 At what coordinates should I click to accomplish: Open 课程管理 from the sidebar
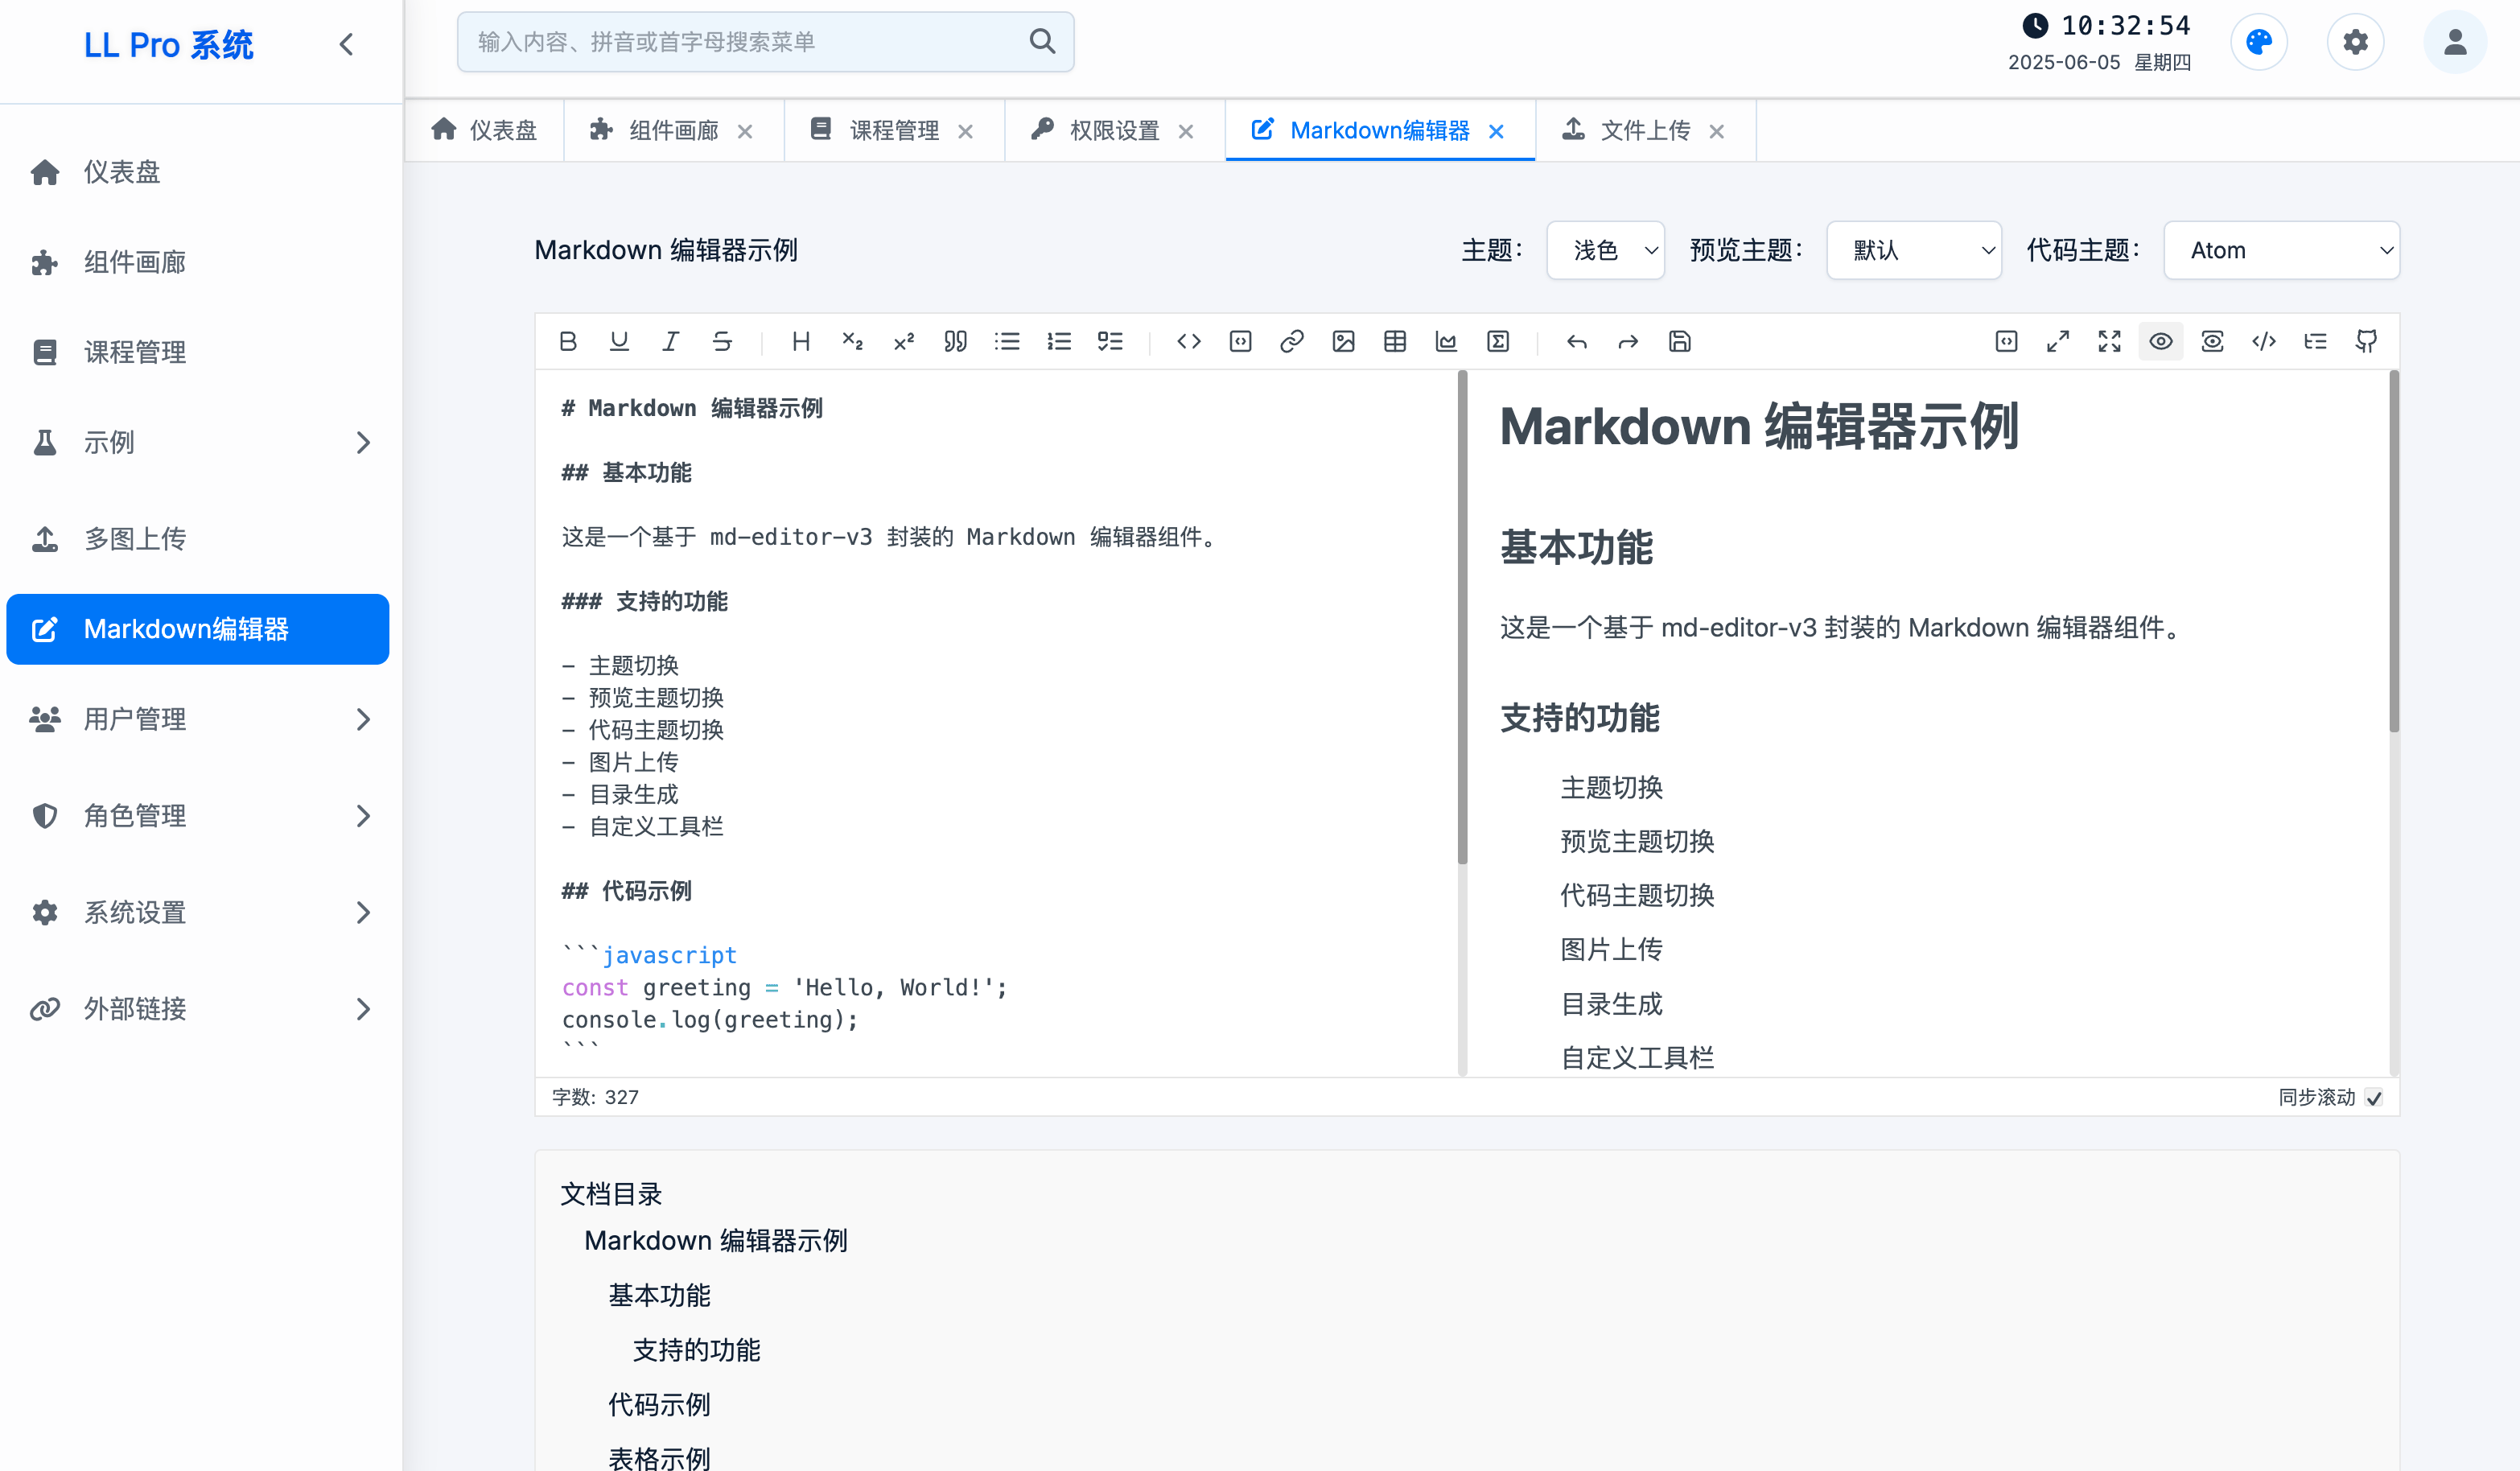click(198, 352)
